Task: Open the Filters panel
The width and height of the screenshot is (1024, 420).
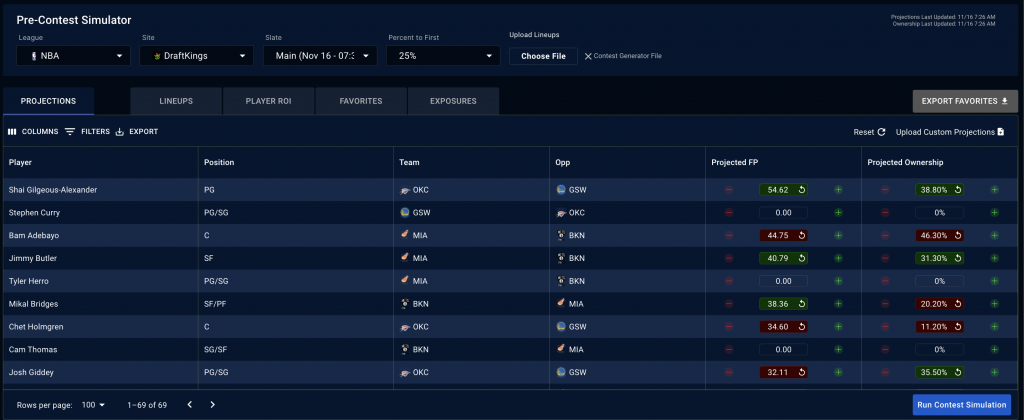Action: [88, 132]
